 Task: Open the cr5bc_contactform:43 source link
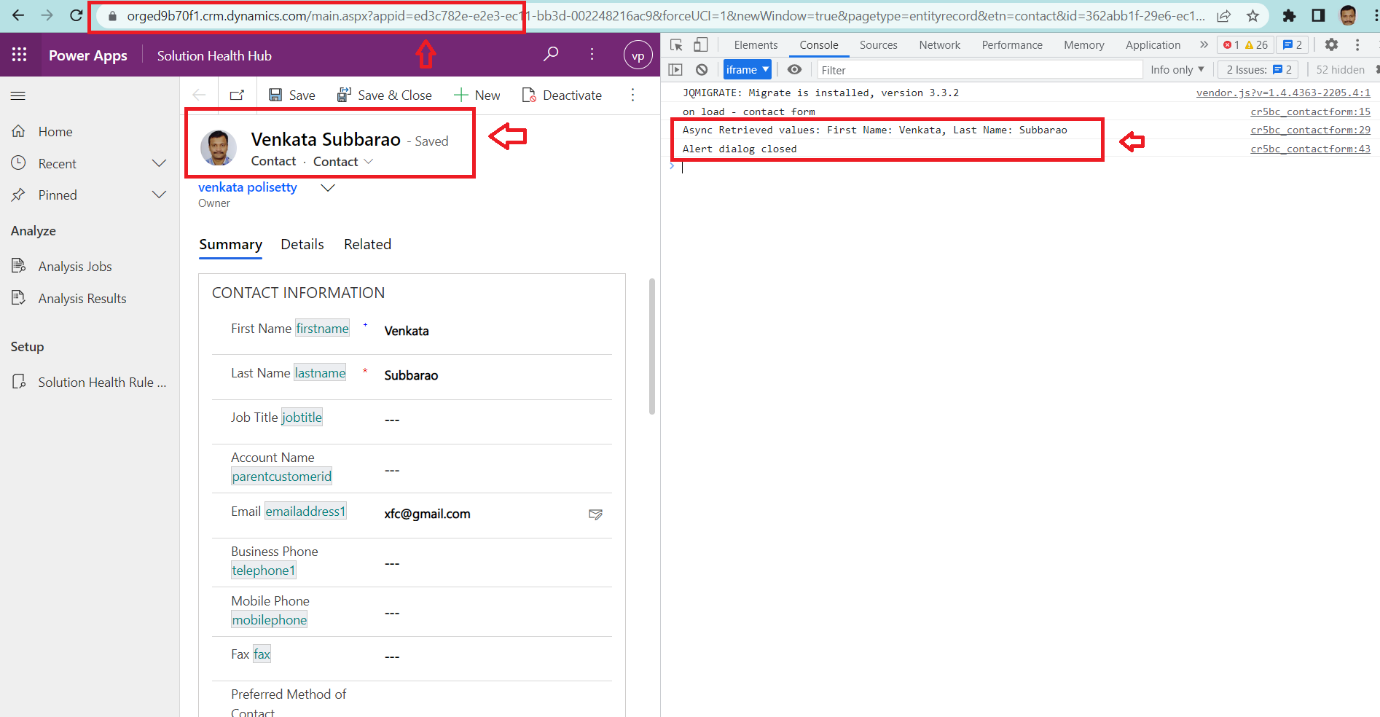tap(1310, 148)
